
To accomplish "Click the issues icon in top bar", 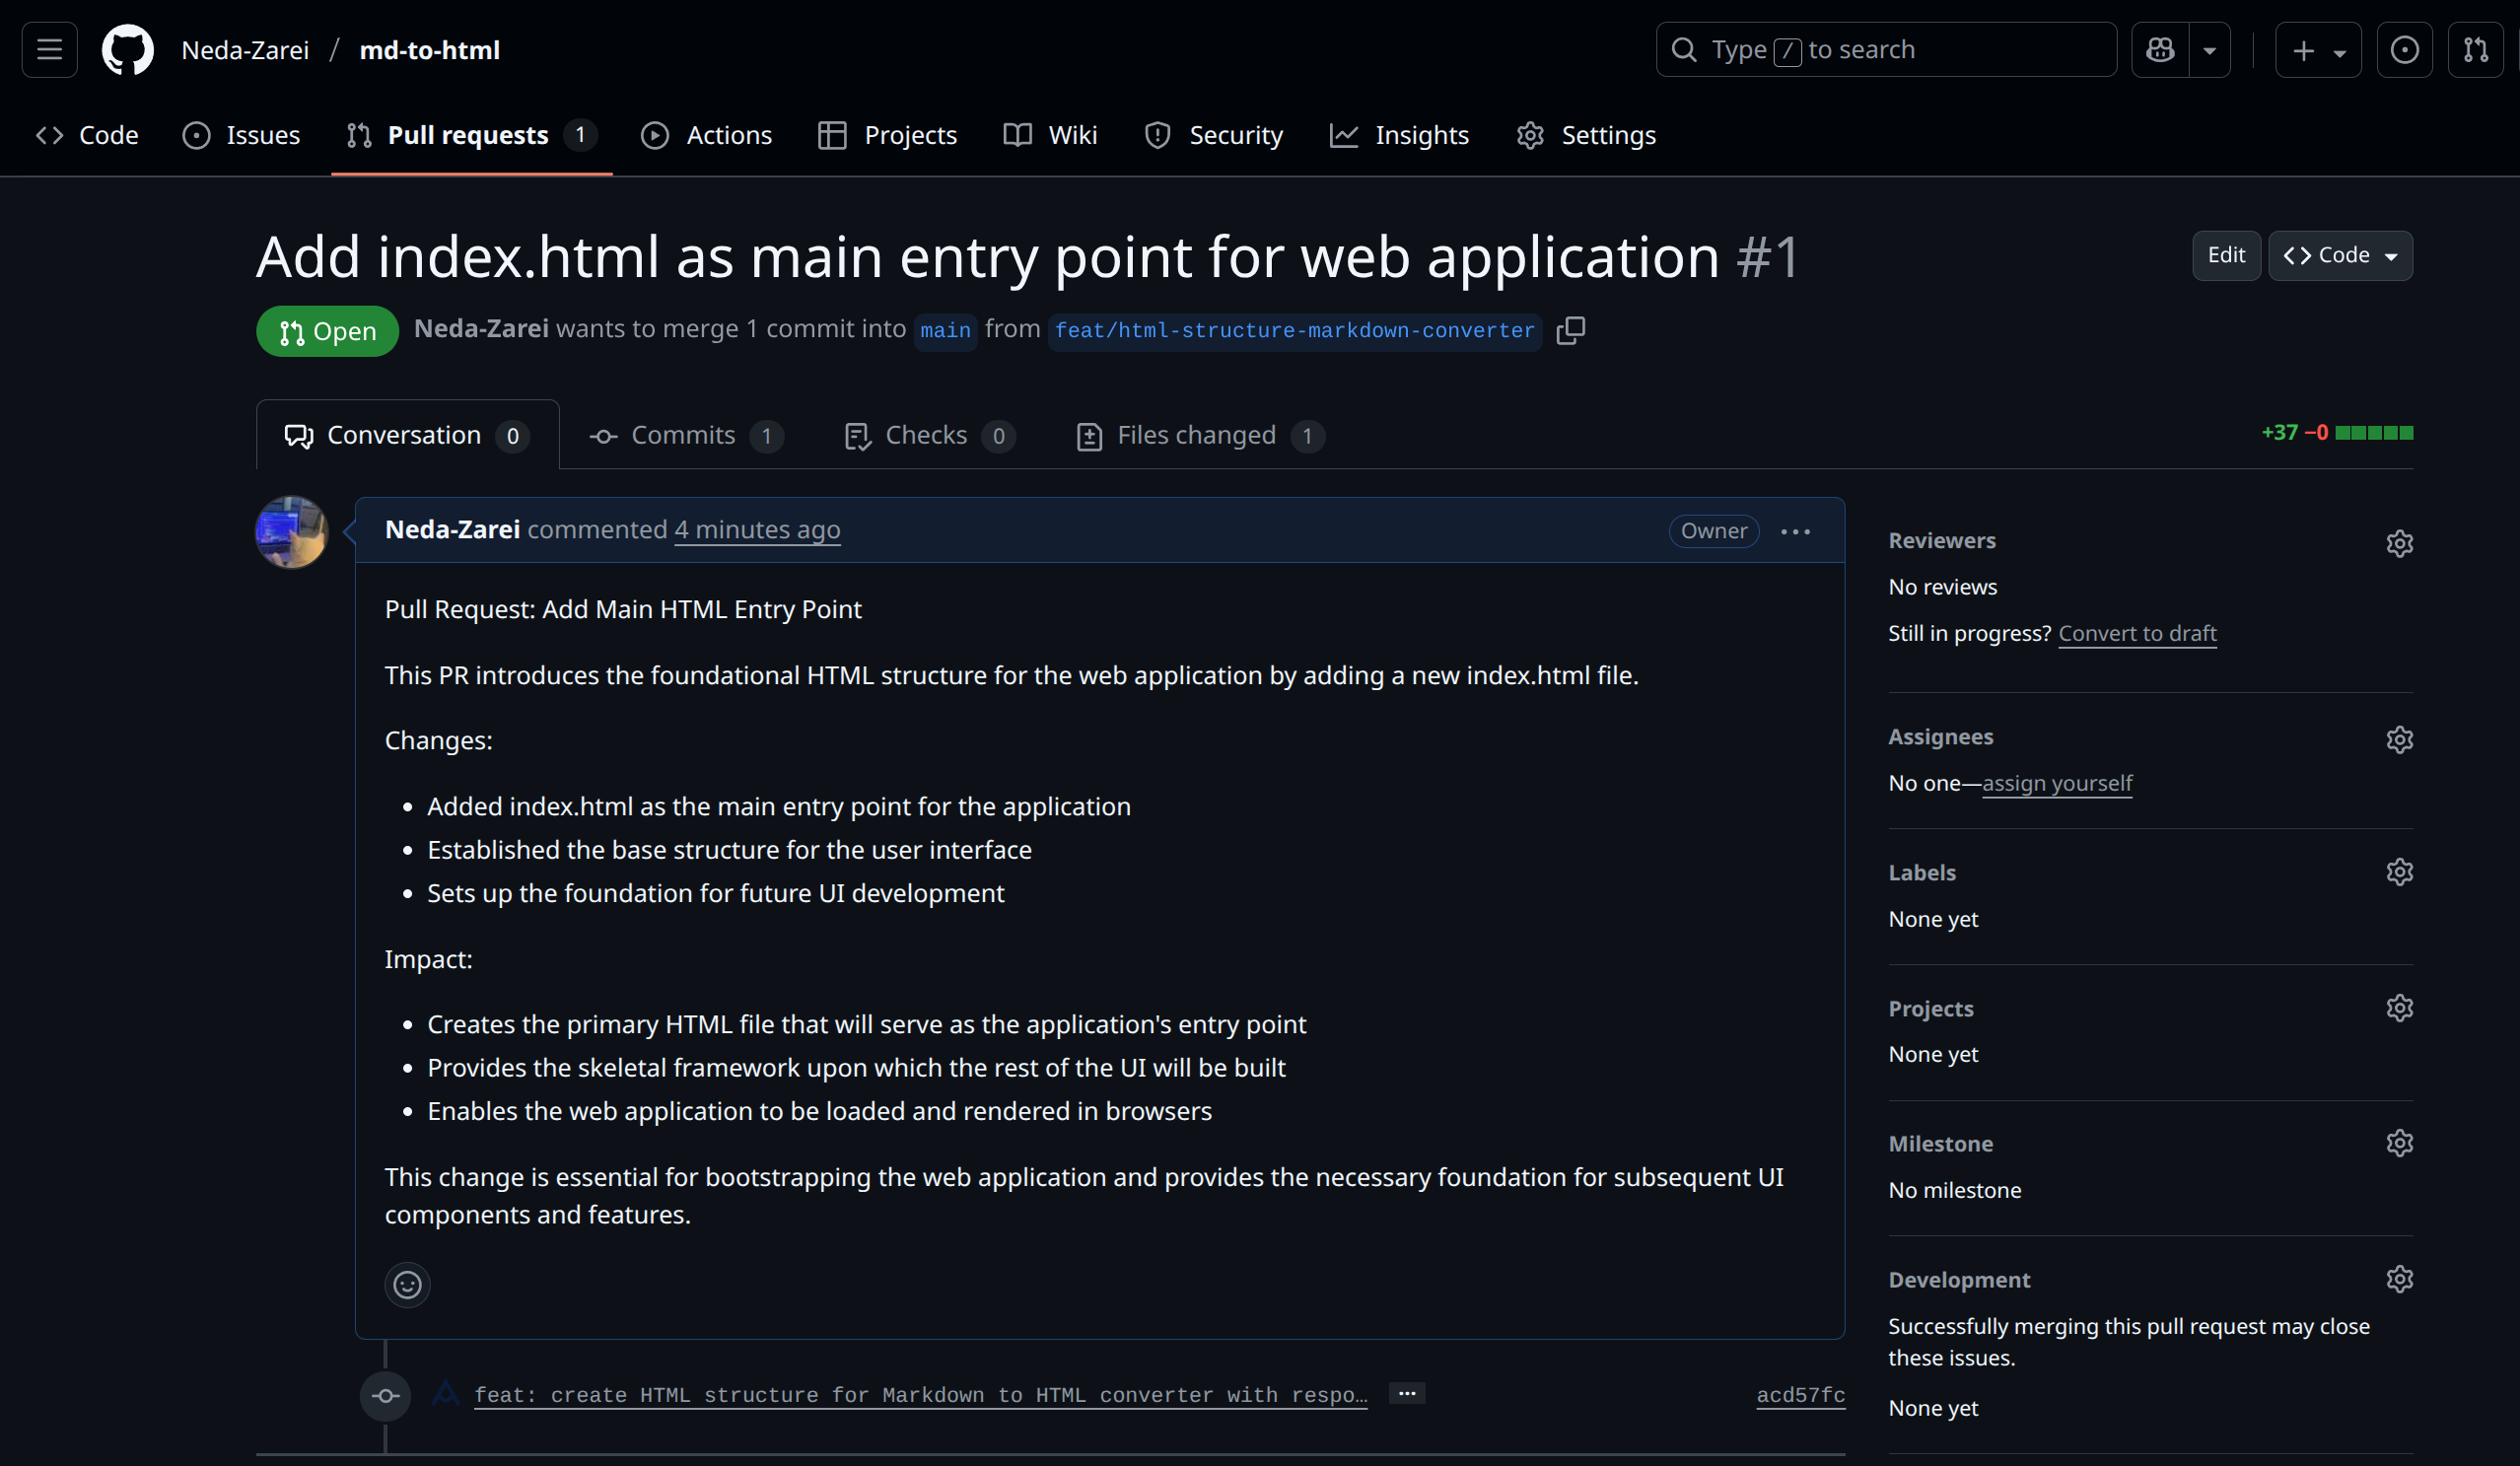I will tap(2404, 49).
